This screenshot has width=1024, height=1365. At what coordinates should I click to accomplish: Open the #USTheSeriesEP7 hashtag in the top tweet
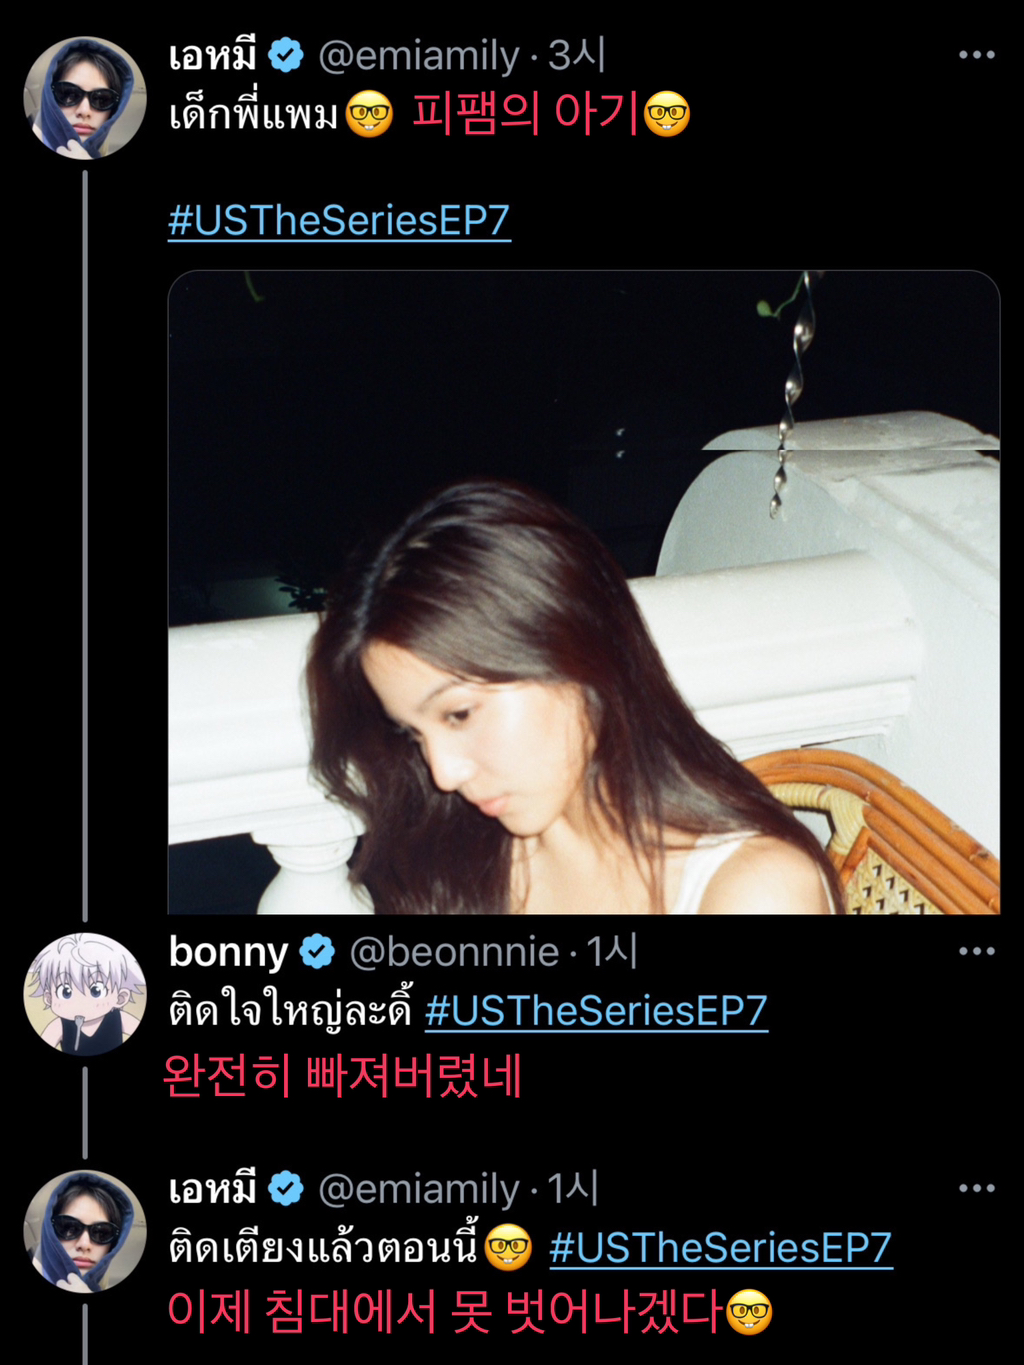tap(339, 221)
